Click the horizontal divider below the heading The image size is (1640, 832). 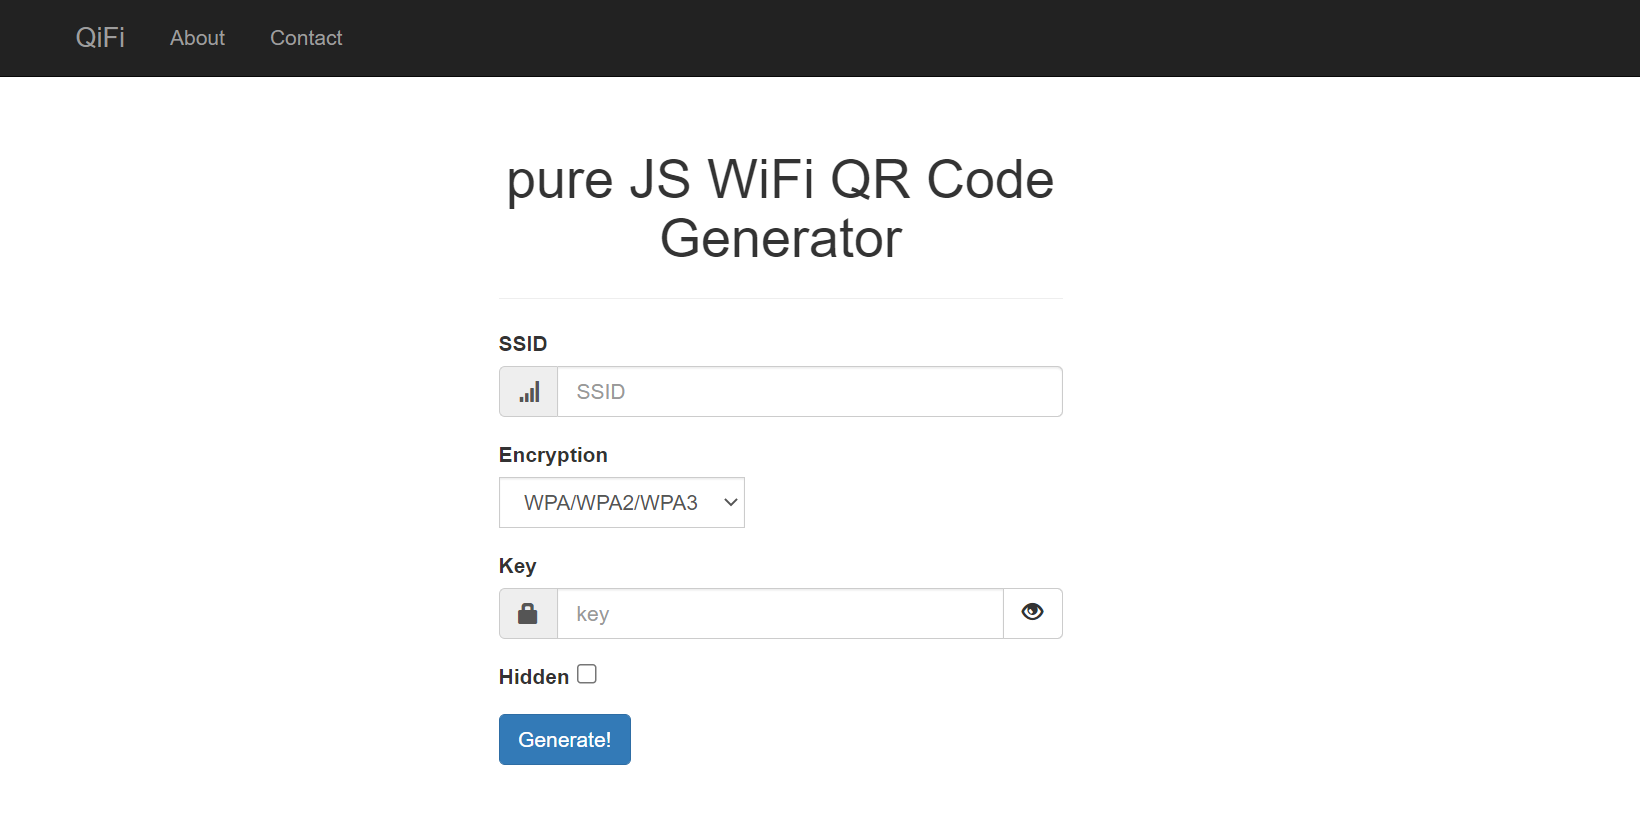coord(780,298)
